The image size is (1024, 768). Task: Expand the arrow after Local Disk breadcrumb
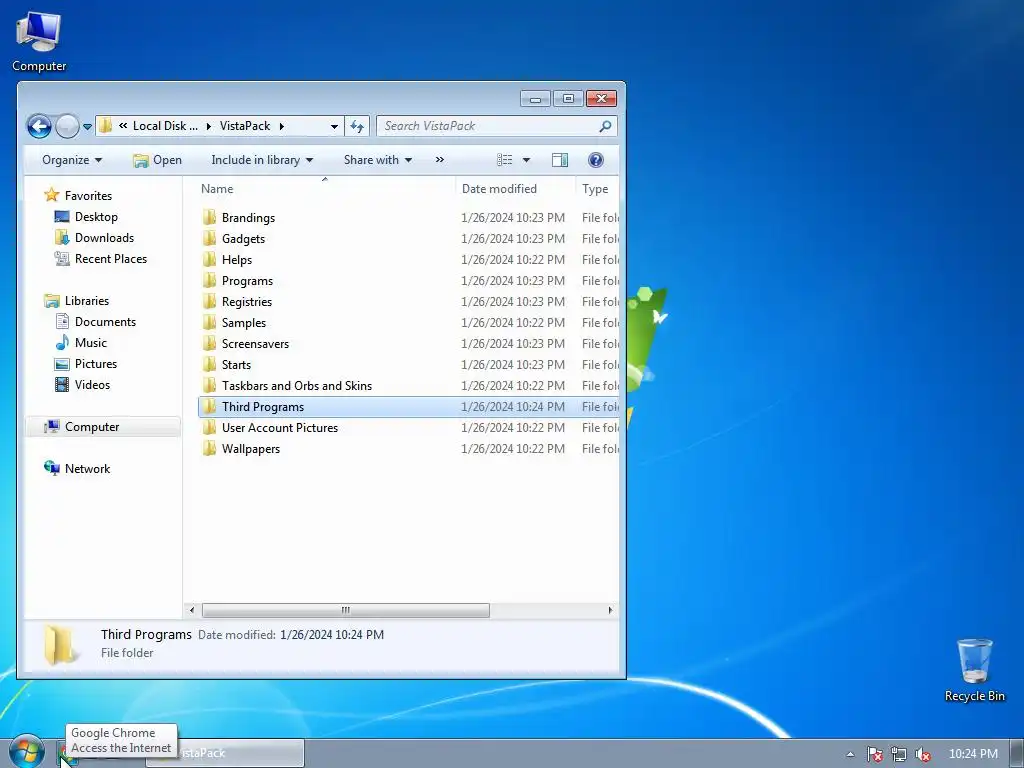click(x=208, y=126)
